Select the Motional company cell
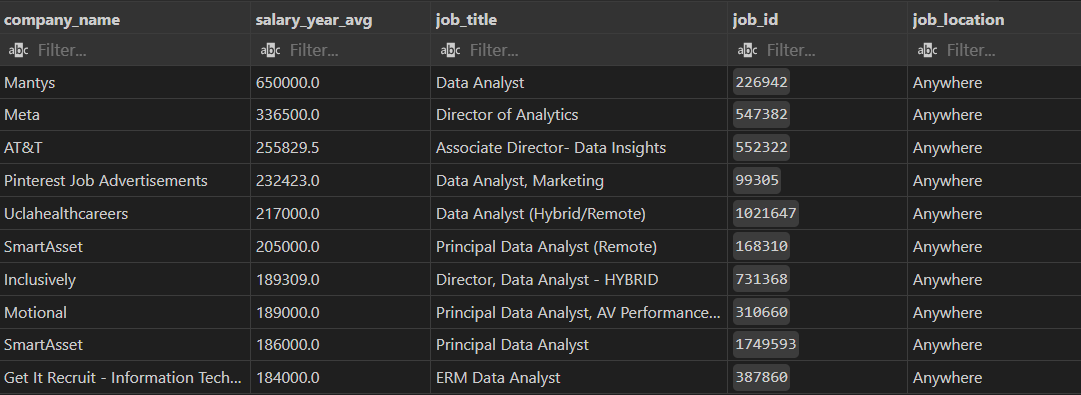This screenshot has height=395, width=1081. [125, 312]
